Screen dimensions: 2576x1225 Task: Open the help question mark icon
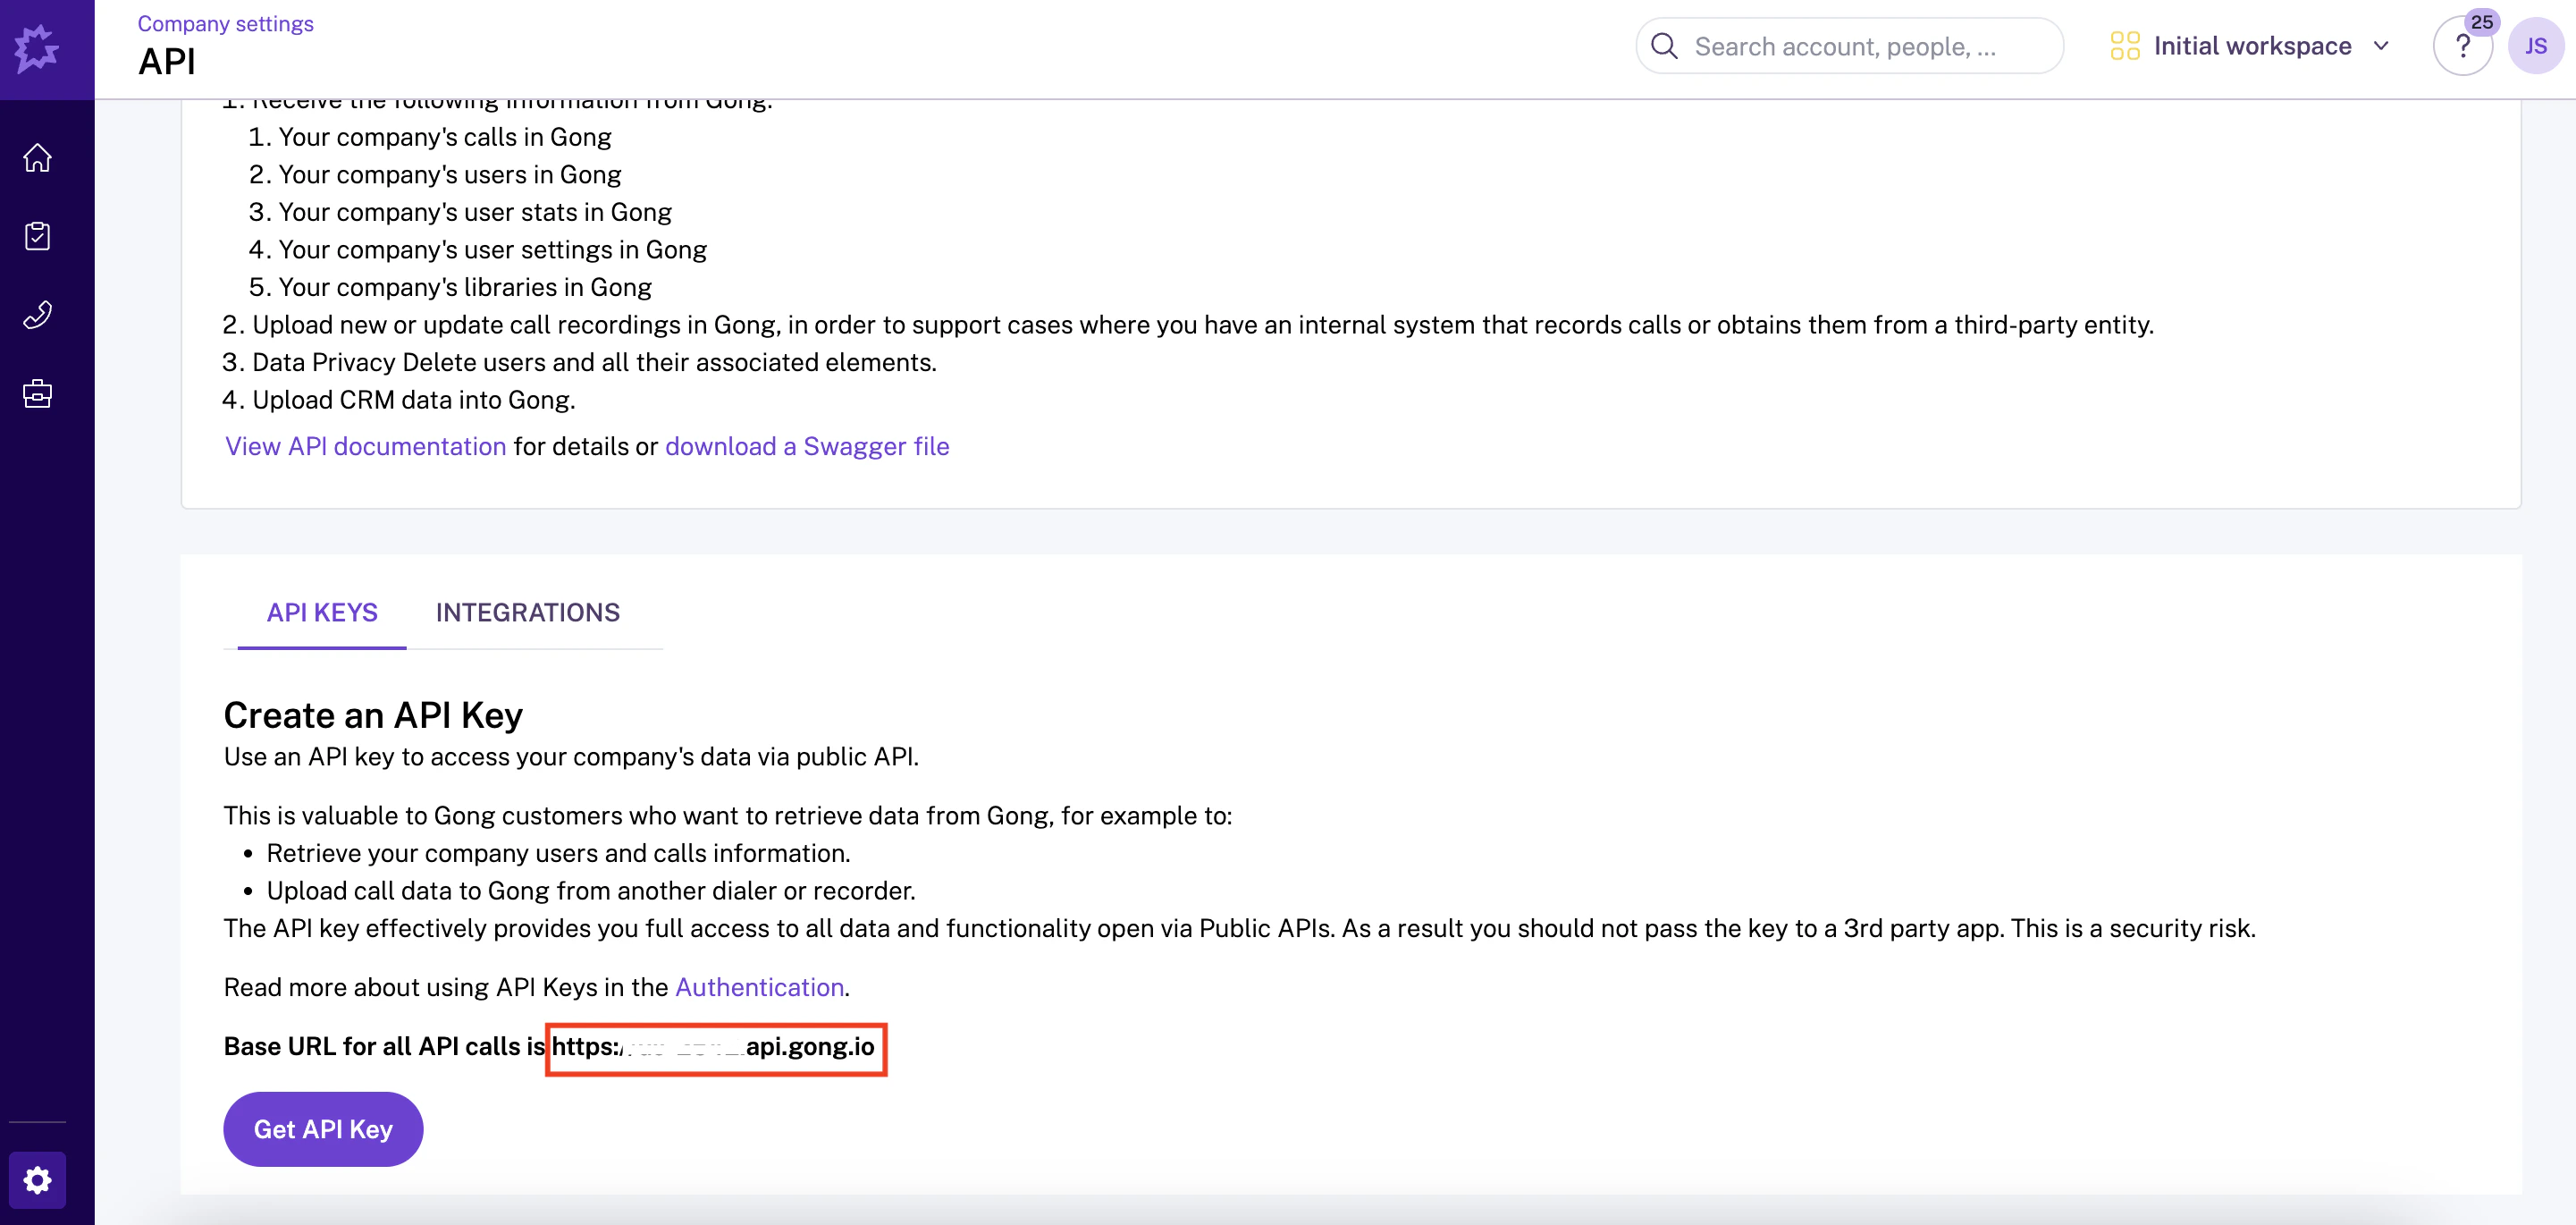point(2462,46)
